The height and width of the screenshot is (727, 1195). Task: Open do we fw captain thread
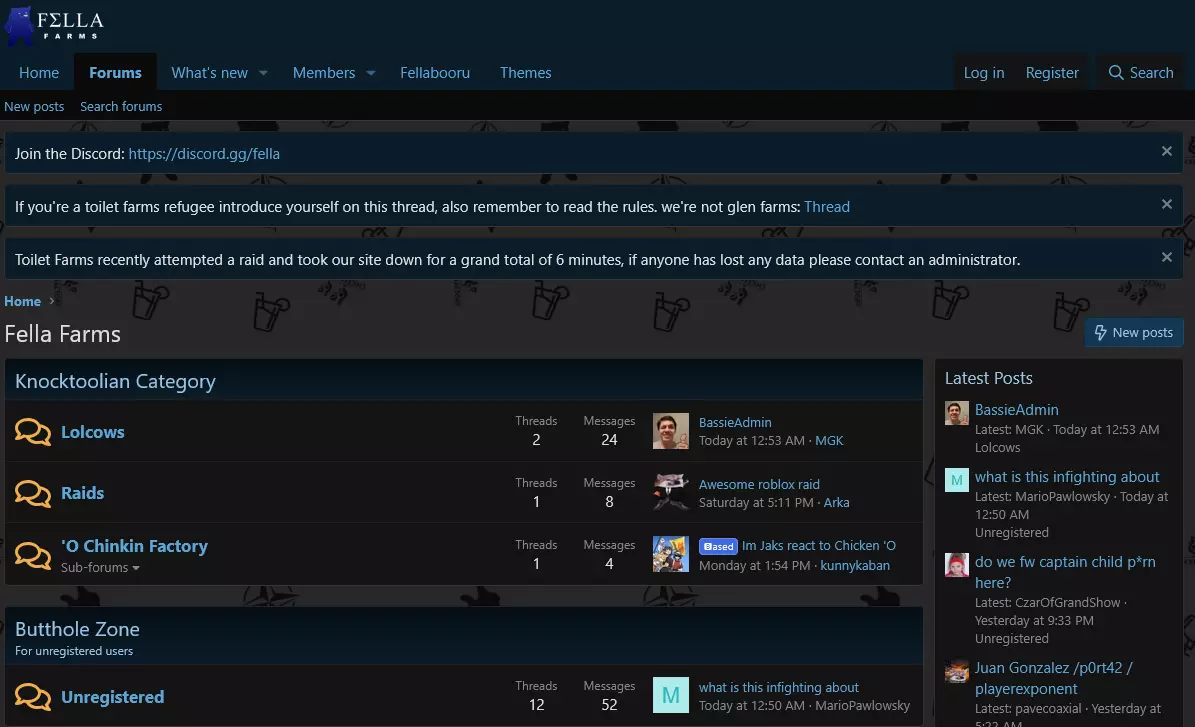coord(1065,572)
